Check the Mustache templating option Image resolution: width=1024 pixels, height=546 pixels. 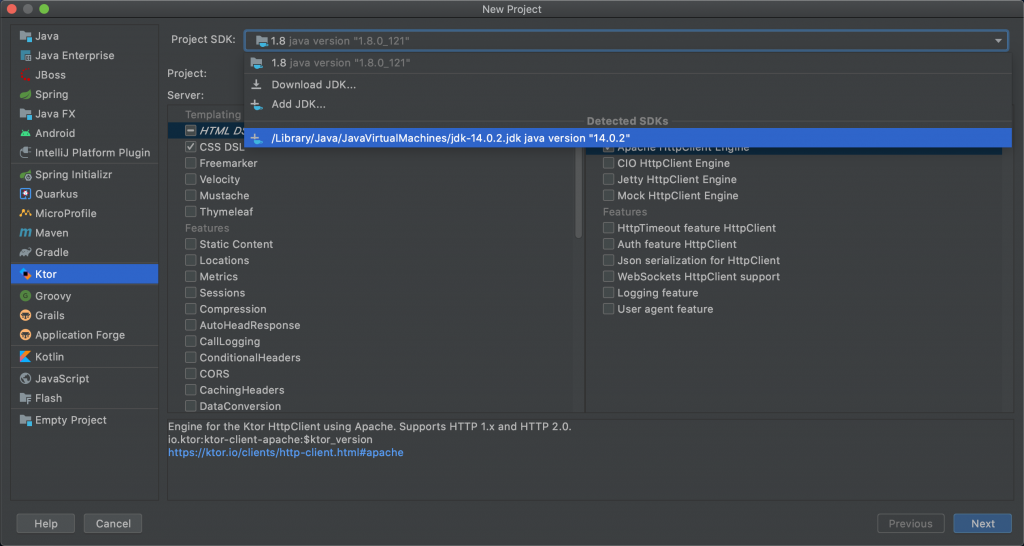click(191, 195)
